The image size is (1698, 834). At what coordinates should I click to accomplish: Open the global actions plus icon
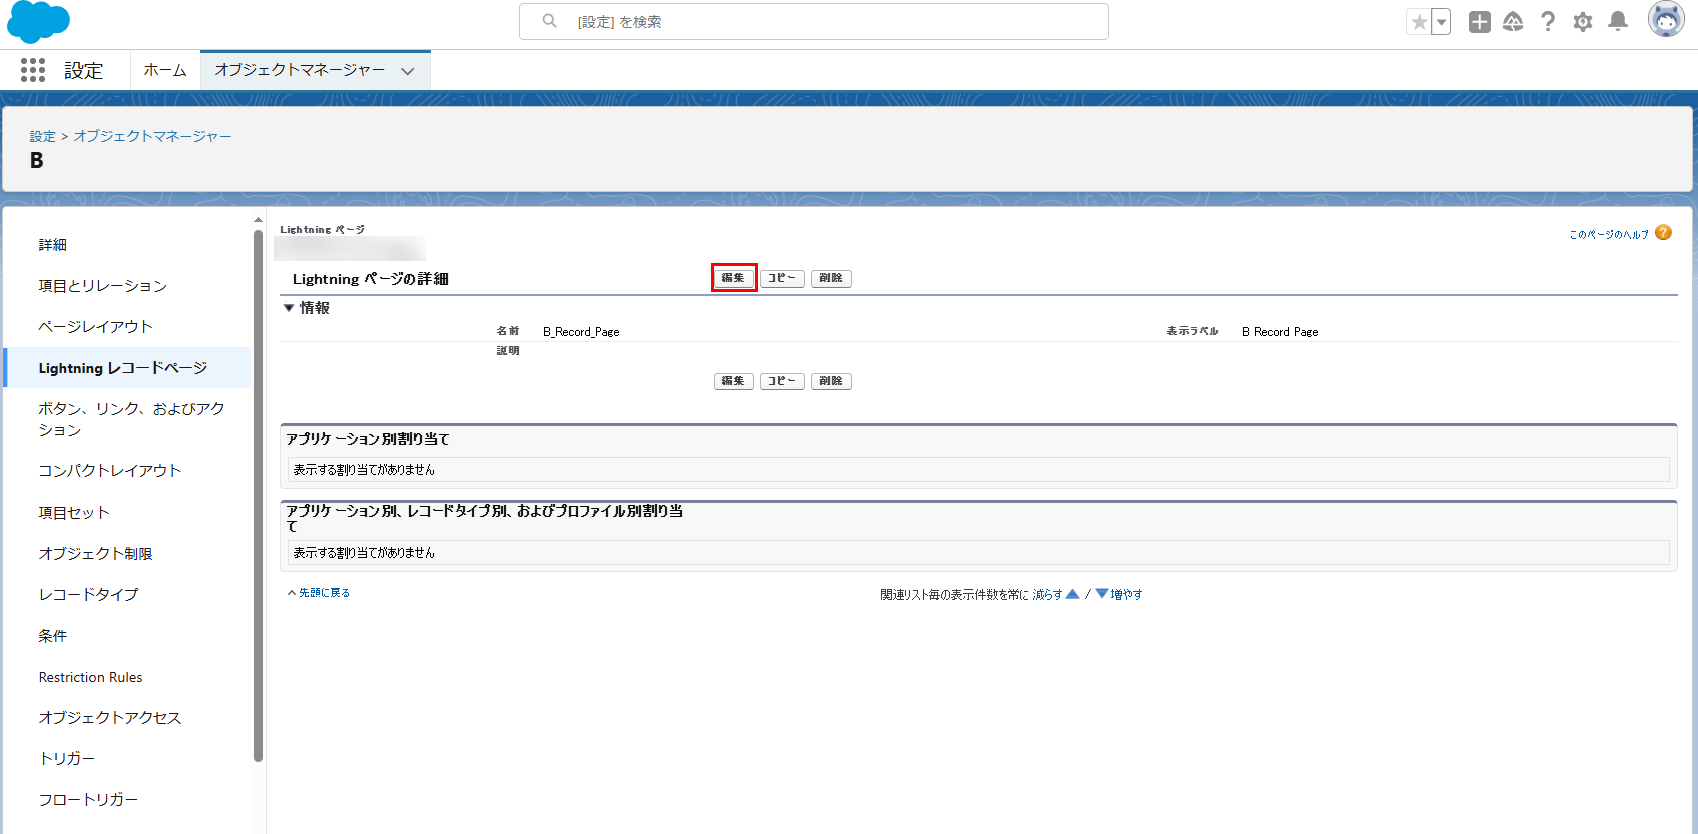pos(1479,22)
